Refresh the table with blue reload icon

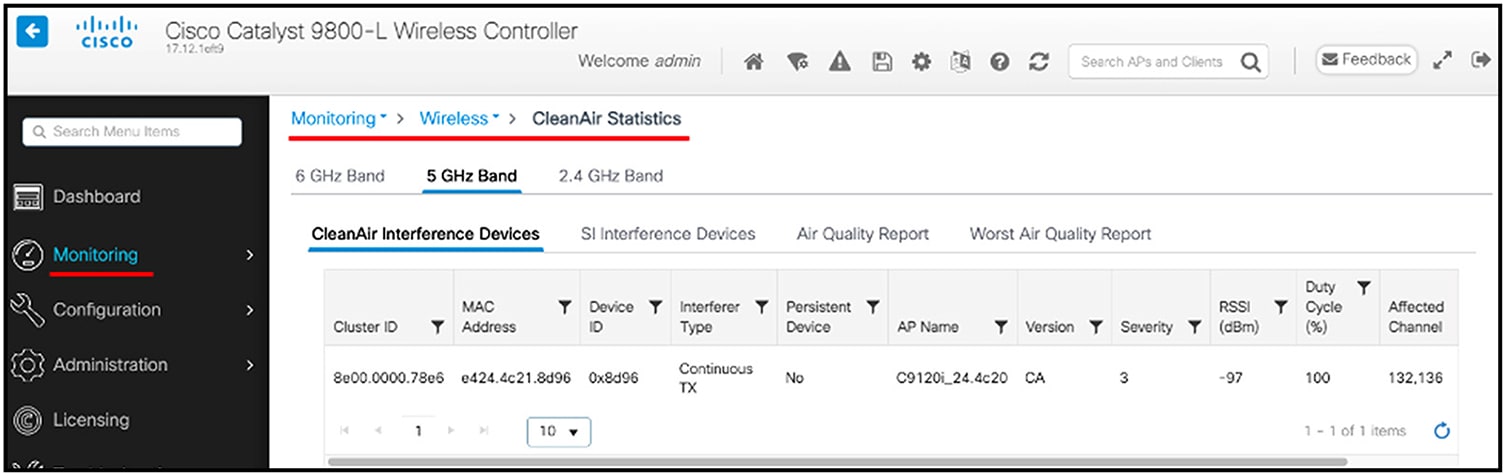tap(1442, 432)
